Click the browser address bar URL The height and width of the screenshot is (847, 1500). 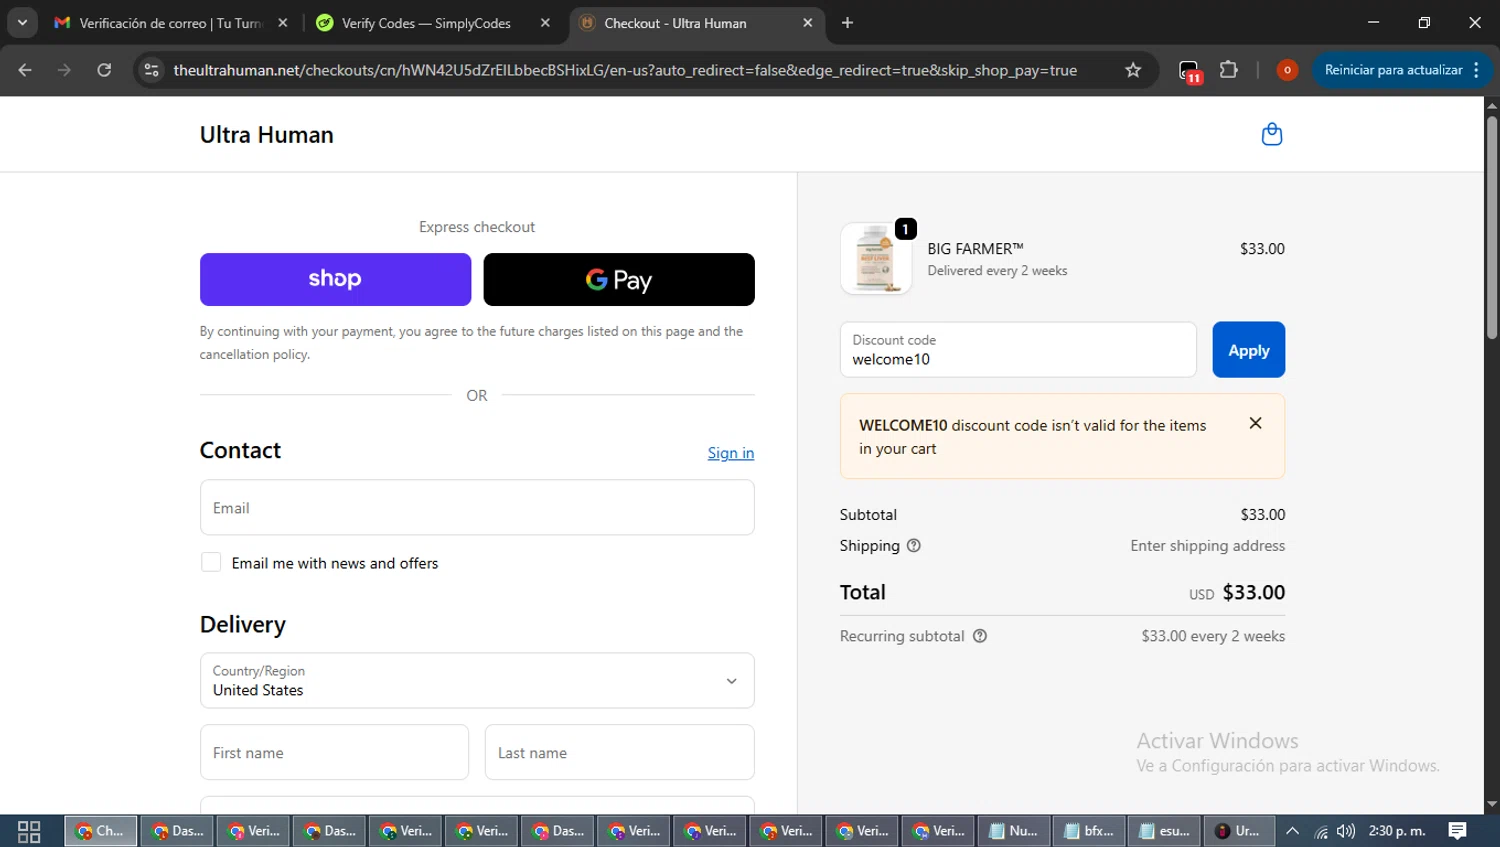625,70
